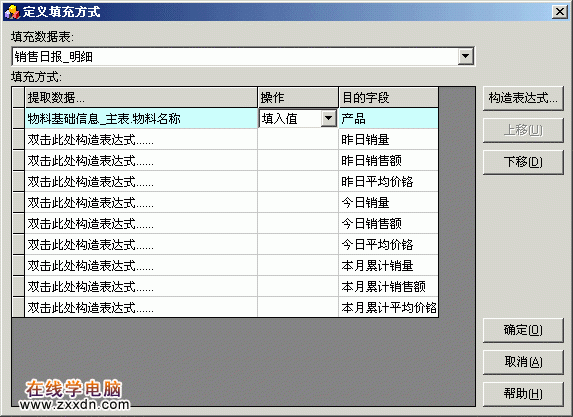
Task: Click the 上移(U) button
Action: [523, 130]
